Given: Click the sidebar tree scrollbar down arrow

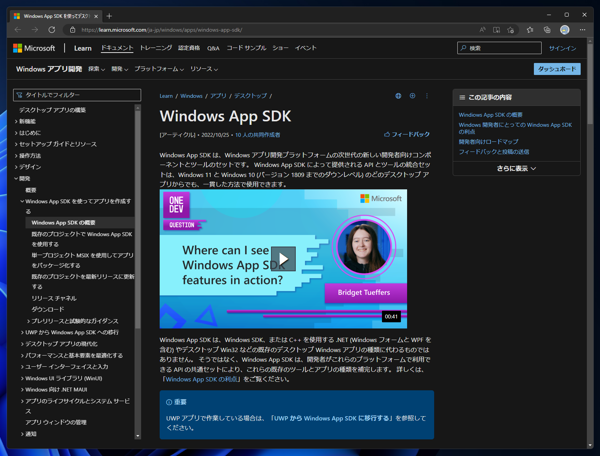Looking at the screenshot, I should click(x=138, y=436).
